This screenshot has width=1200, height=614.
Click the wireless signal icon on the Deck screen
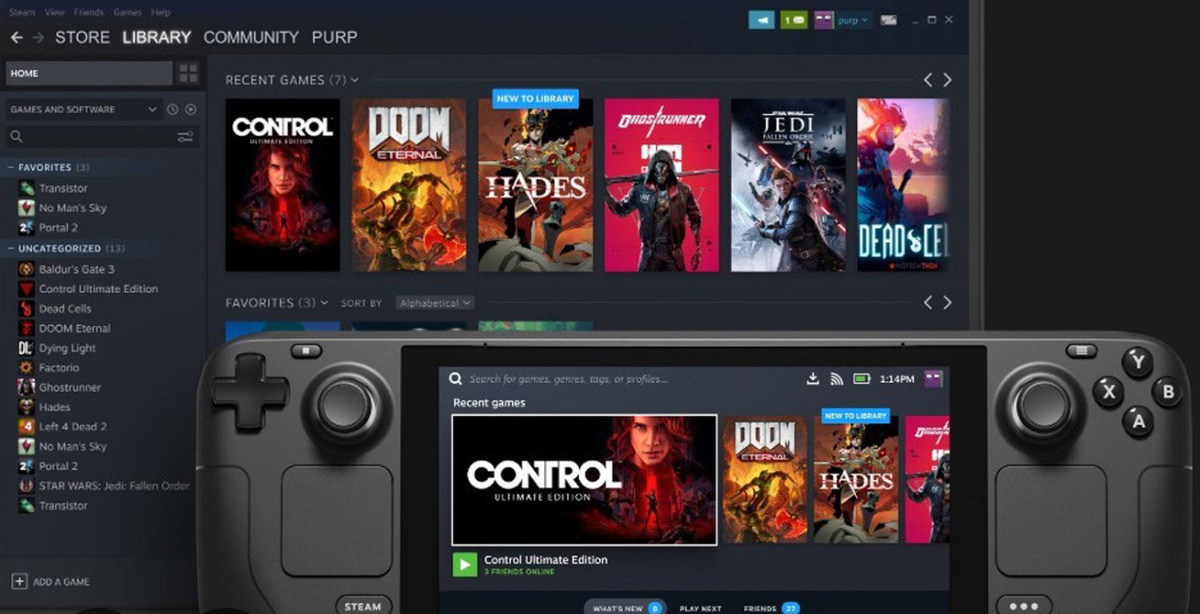tap(837, 379)
